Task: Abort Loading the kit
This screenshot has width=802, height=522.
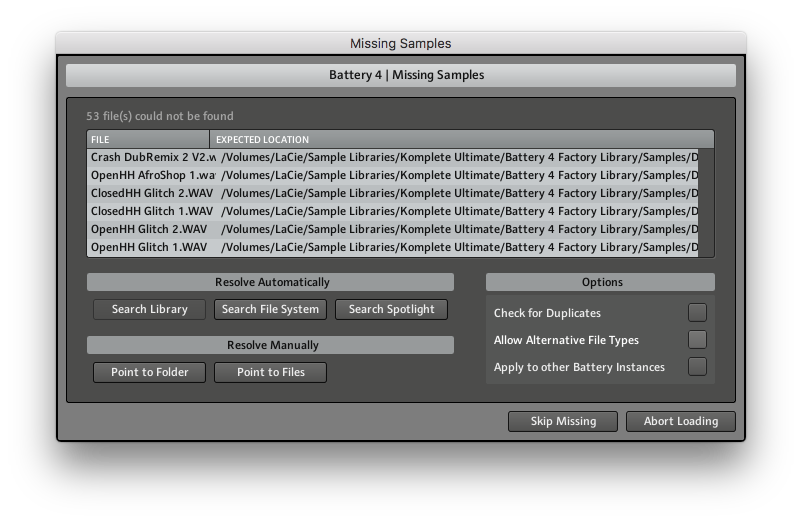Action: (681, 421)
